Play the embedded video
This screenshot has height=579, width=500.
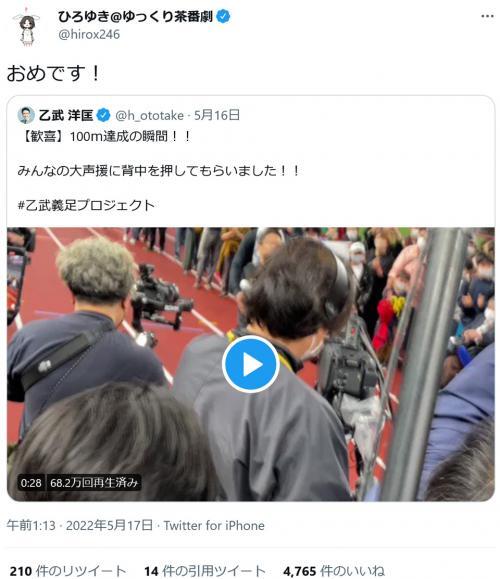coord(250,364)
